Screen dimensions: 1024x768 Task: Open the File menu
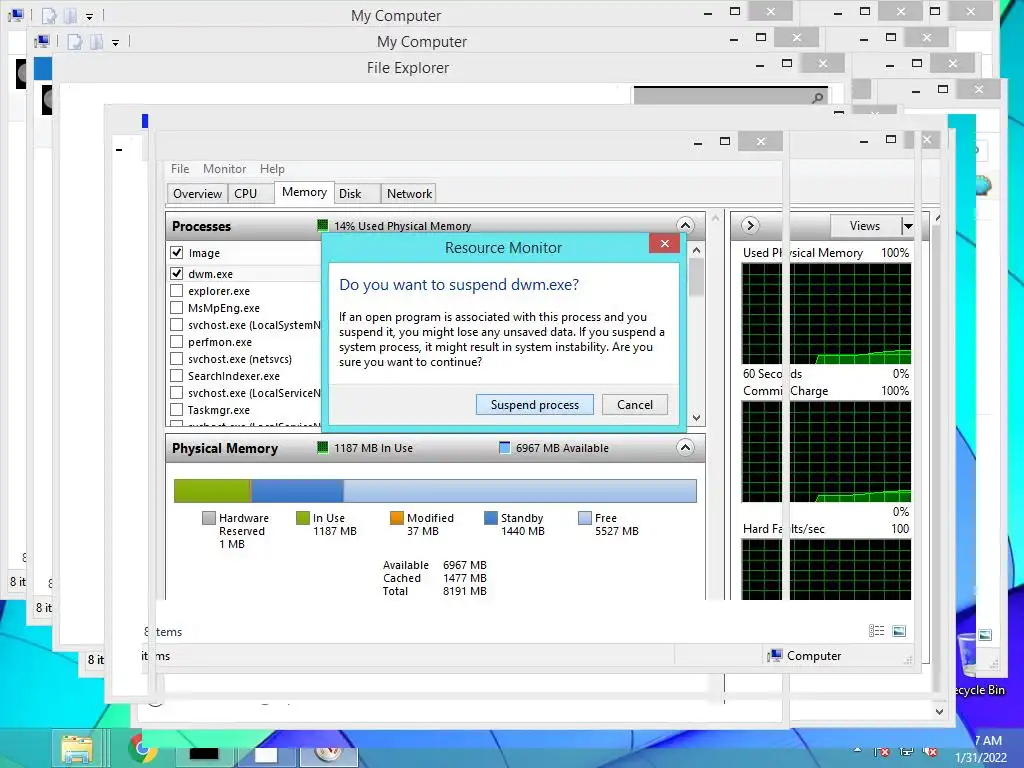tap(180, 168)
